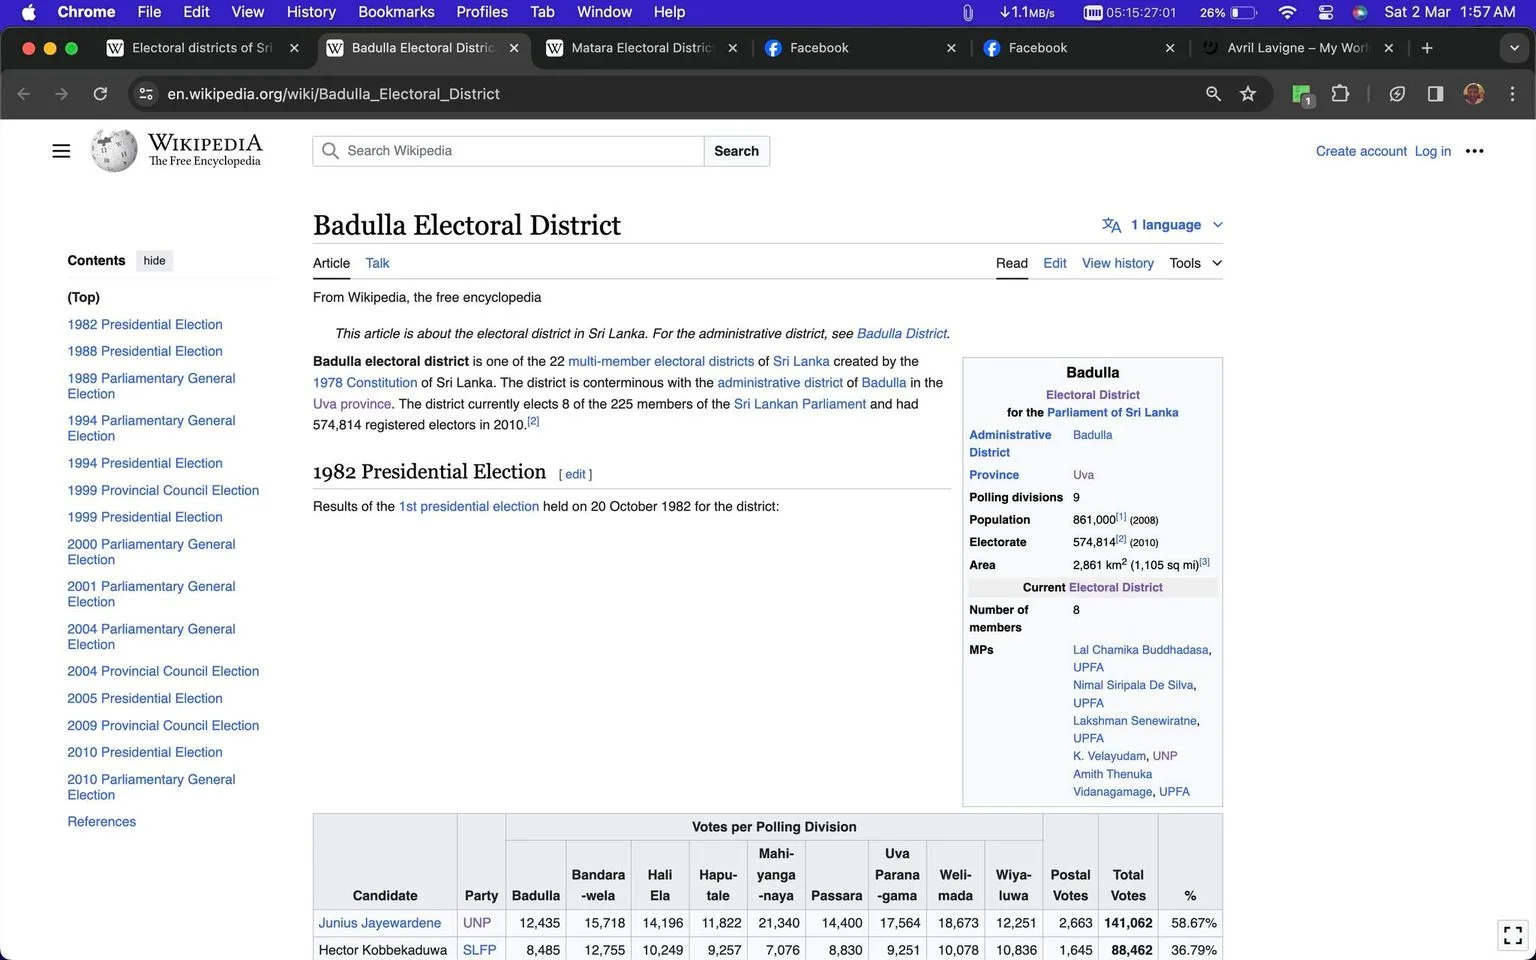Bookmark this page with the star icon
Screen dimensions: 1536x960
(x=1248, y=94)
